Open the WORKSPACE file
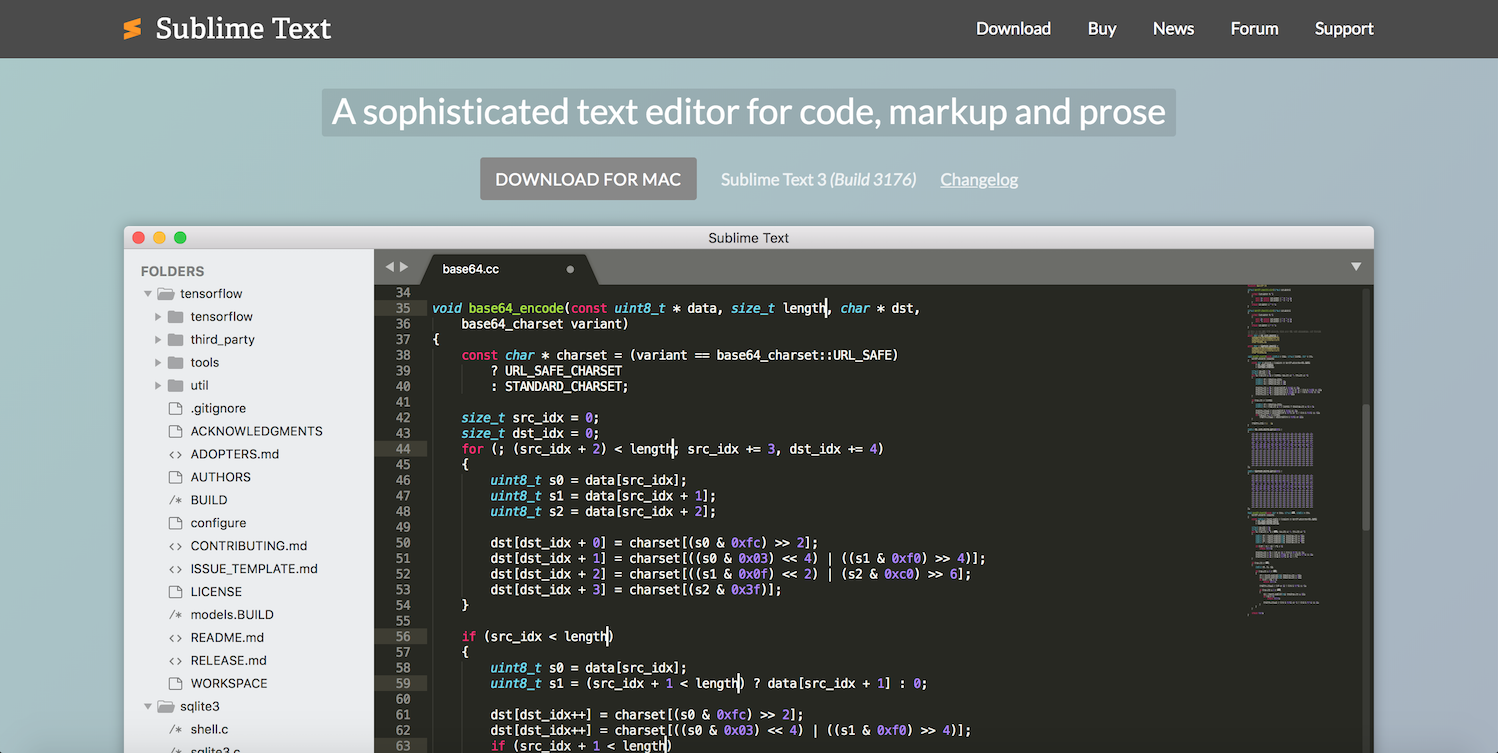 [x=229, y=684]
